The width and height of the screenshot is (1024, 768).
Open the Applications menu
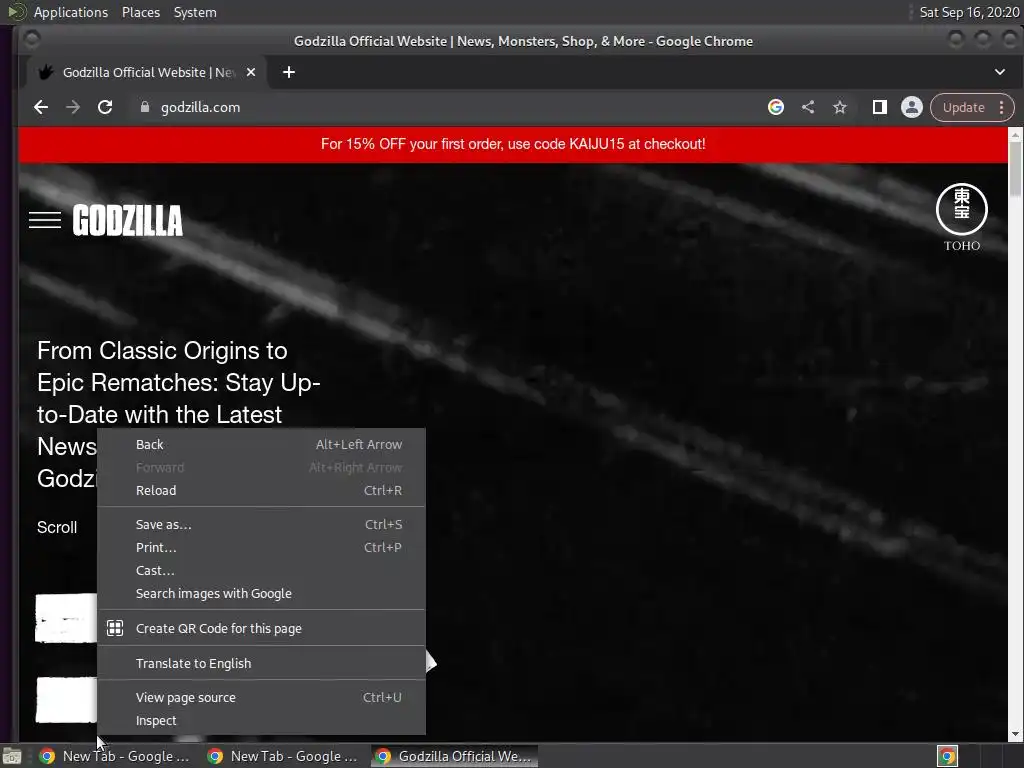pyautogui.click(x=71, y=12)
